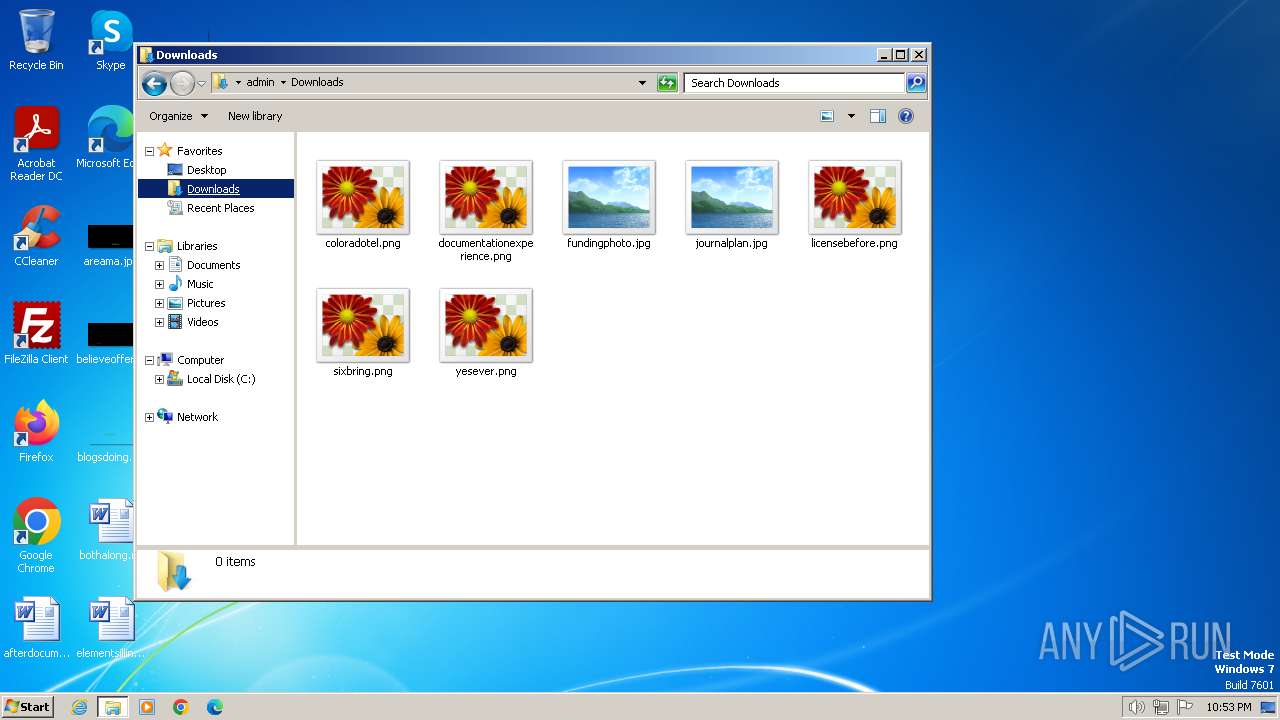
Task: Click Windows Media Player taskbar icon
Action: 147,707
